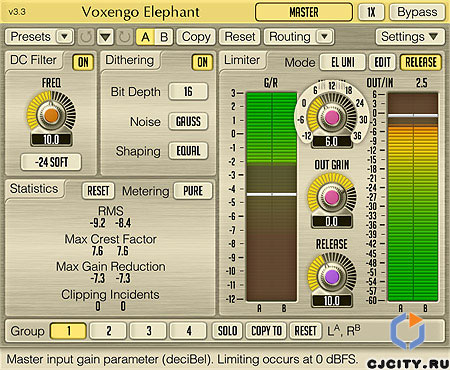Click the Statistics panel tab label
This screenshot has height=370, width=450.
click(x=34, y=189)
